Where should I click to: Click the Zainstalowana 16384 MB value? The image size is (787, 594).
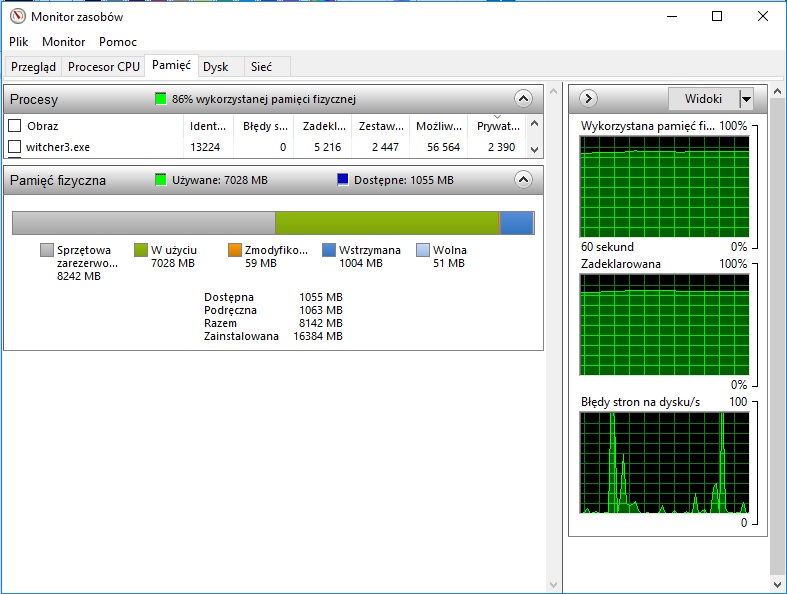pos(318,336)
